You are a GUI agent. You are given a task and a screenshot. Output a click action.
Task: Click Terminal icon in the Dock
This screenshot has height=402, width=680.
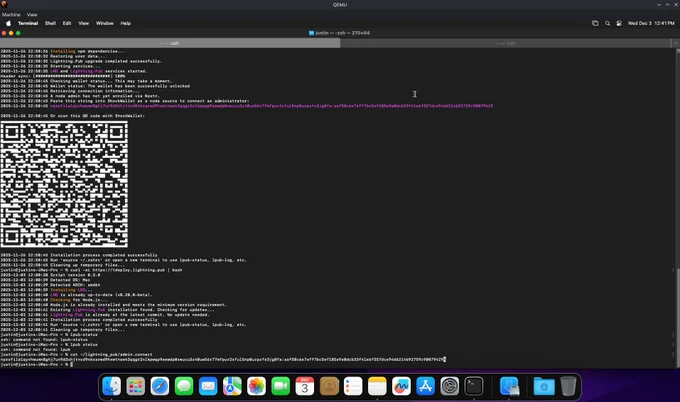coord(474,386)
